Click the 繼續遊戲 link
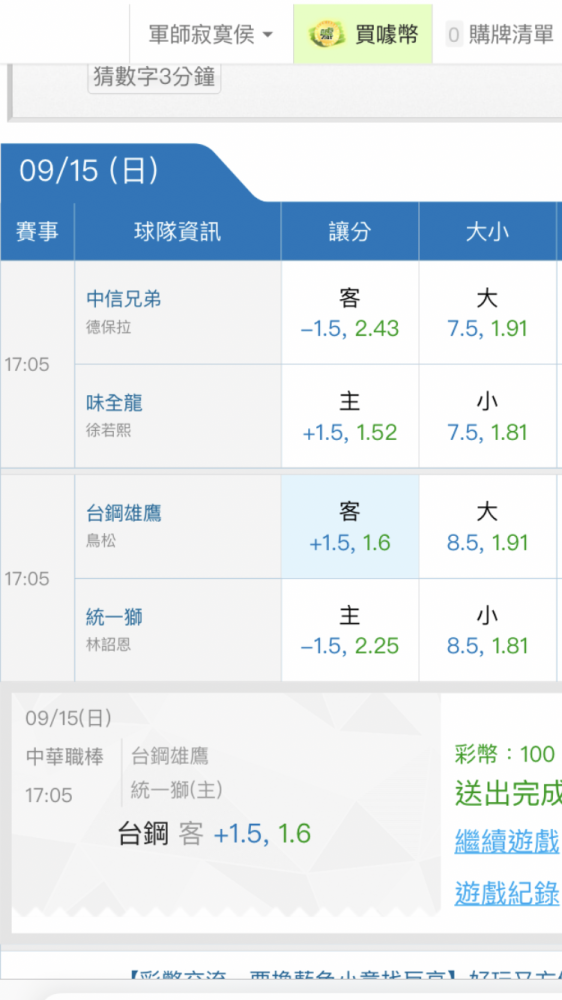This screenshot has width=562, height=1000. point(507,841)
